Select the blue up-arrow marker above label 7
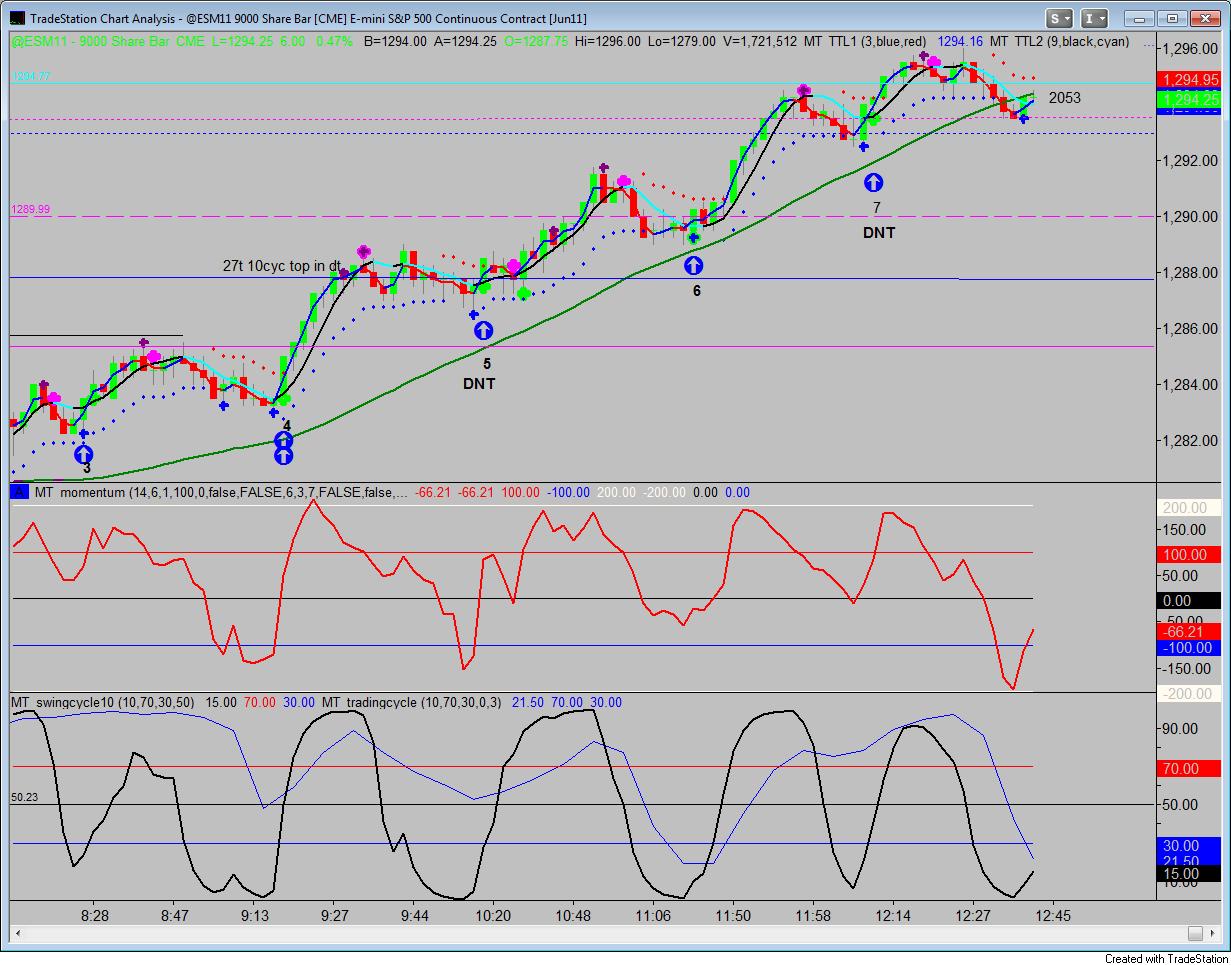The height and width of the screenshot is (965, 1231). tap(873, 182)
